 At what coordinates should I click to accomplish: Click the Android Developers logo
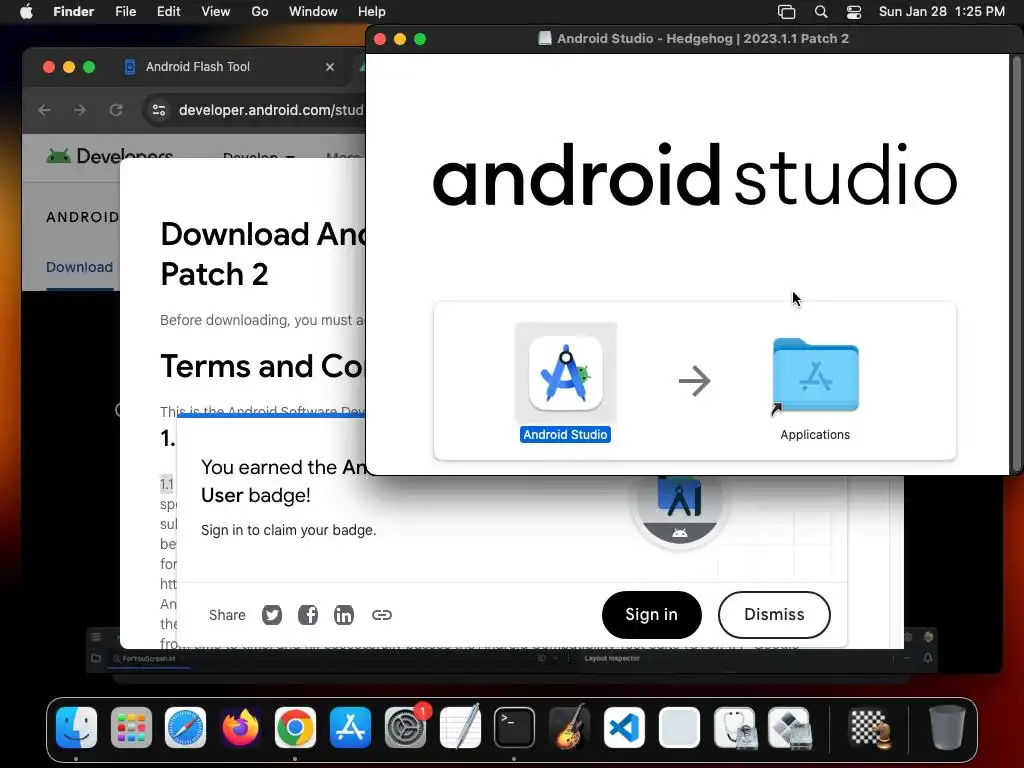[109, 155]
